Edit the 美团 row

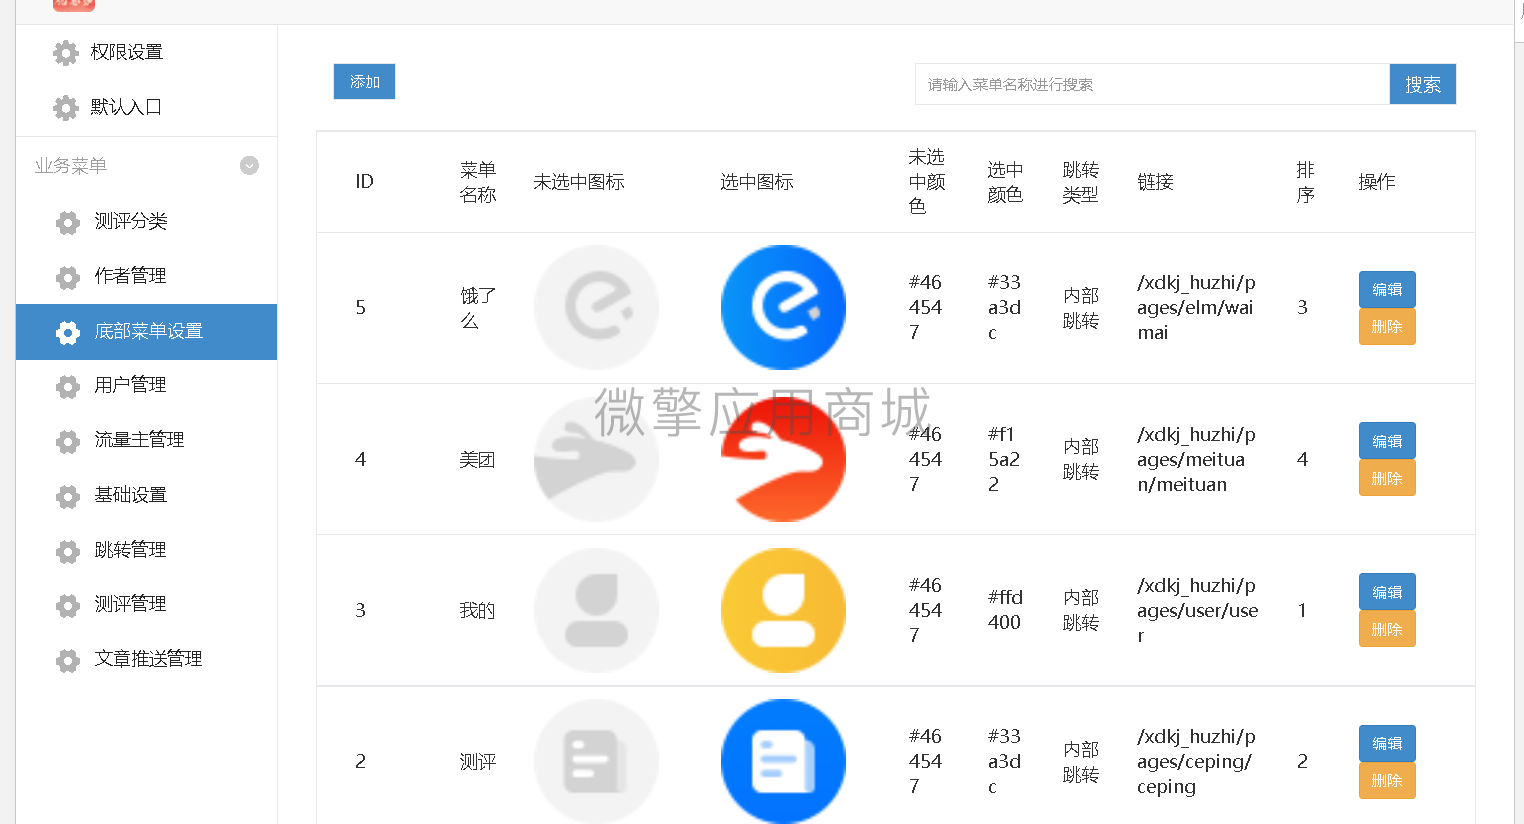tap(1387, 441)
